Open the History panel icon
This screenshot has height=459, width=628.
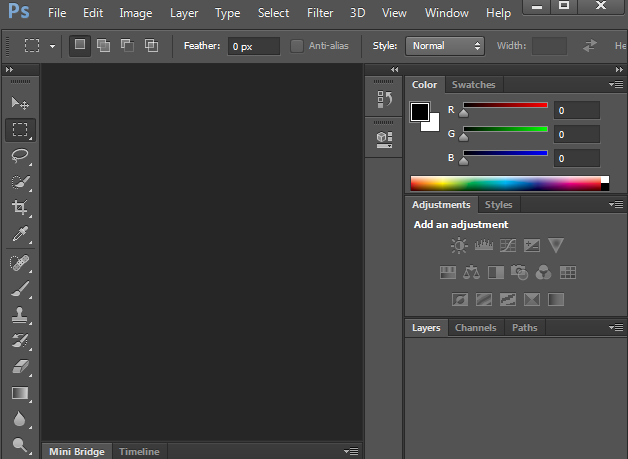click(384, 99)
